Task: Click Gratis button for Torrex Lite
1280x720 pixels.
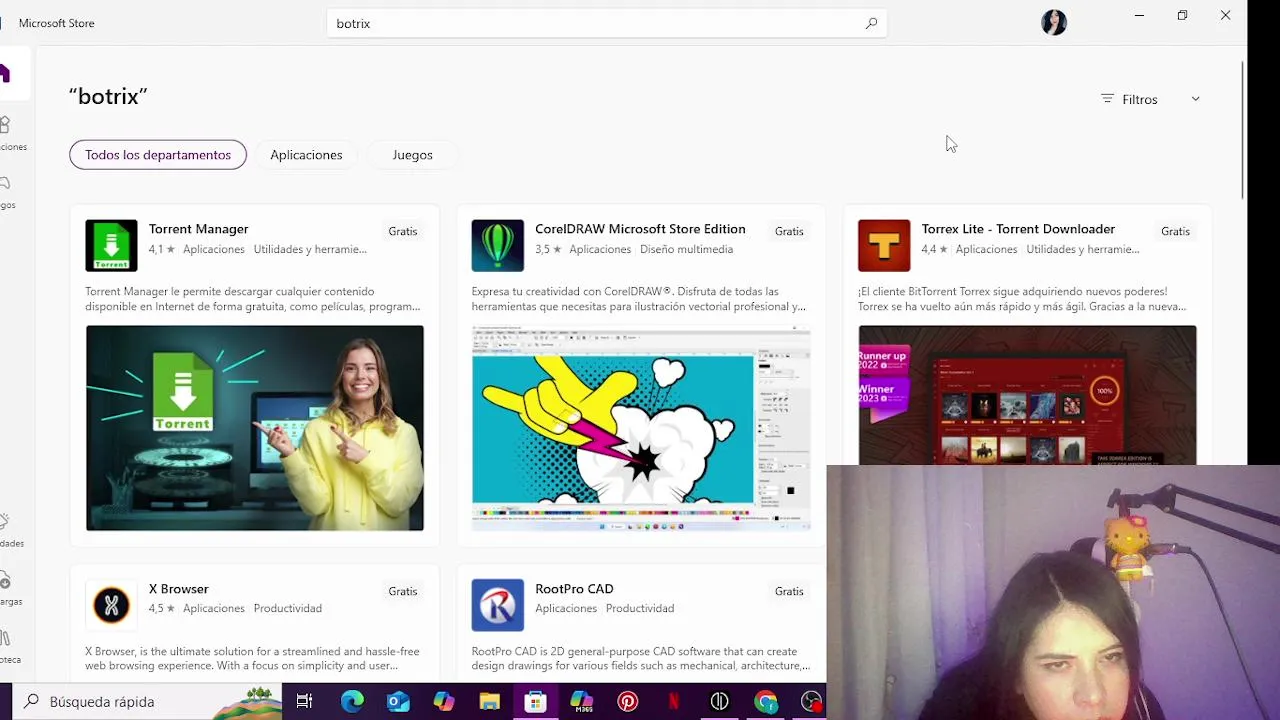Action: [x=1175, y=231]
